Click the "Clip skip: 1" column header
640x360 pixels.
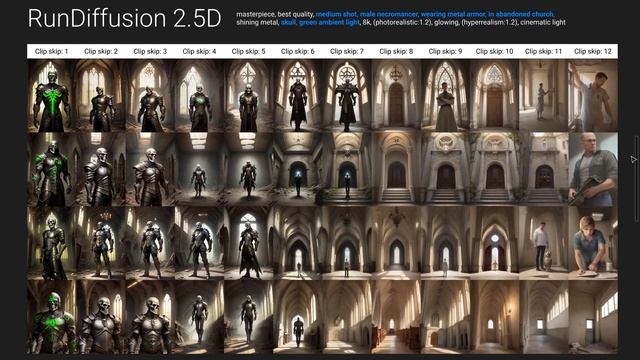tap(51, 51)
